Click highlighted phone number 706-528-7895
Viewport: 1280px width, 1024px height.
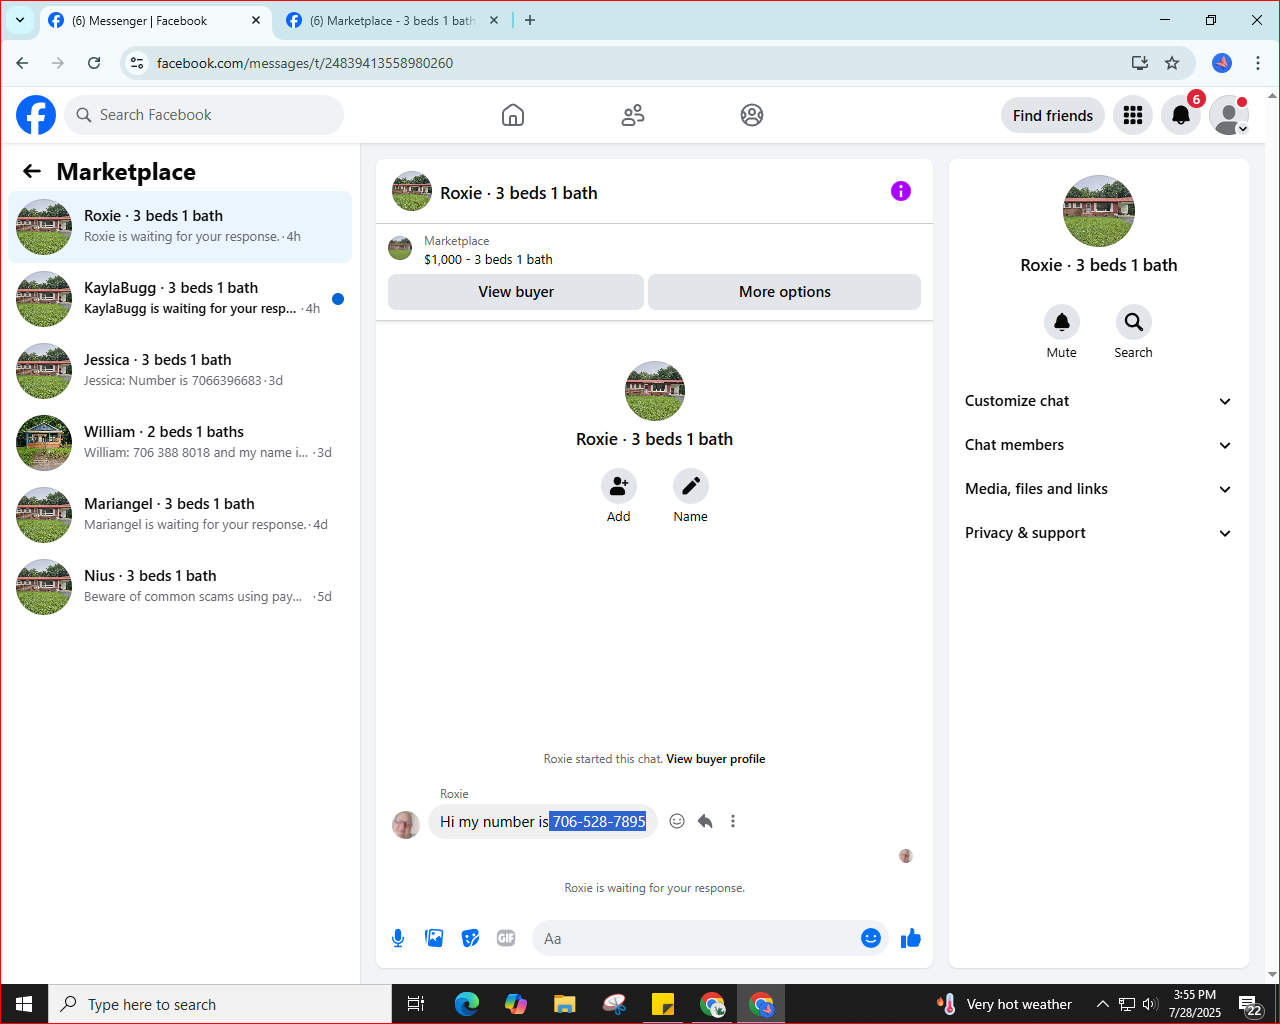coord(599,821)
